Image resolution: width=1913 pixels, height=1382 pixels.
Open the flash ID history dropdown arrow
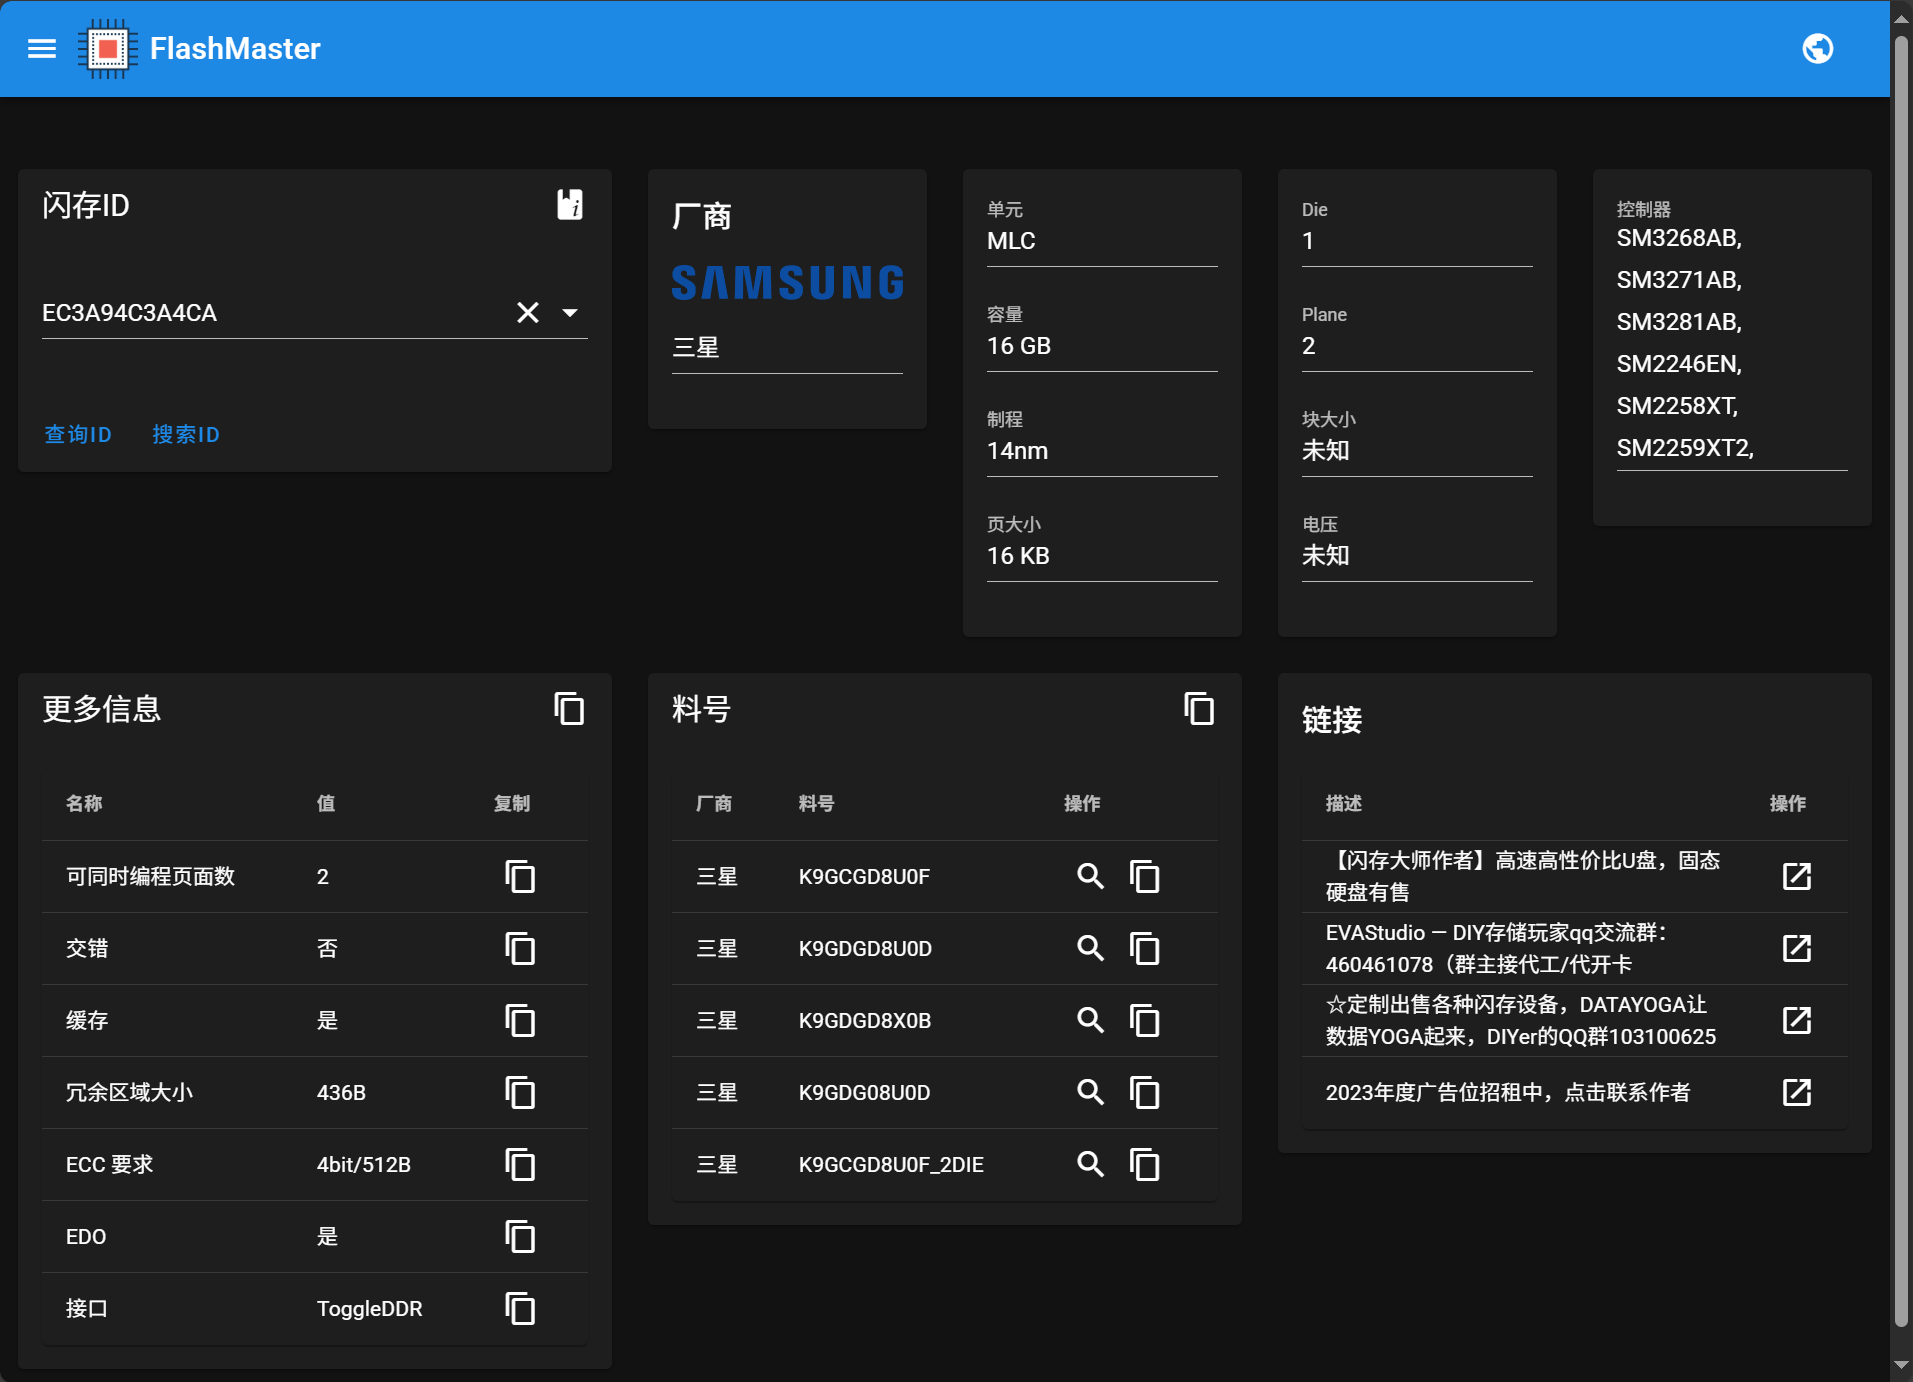(571, 312)
